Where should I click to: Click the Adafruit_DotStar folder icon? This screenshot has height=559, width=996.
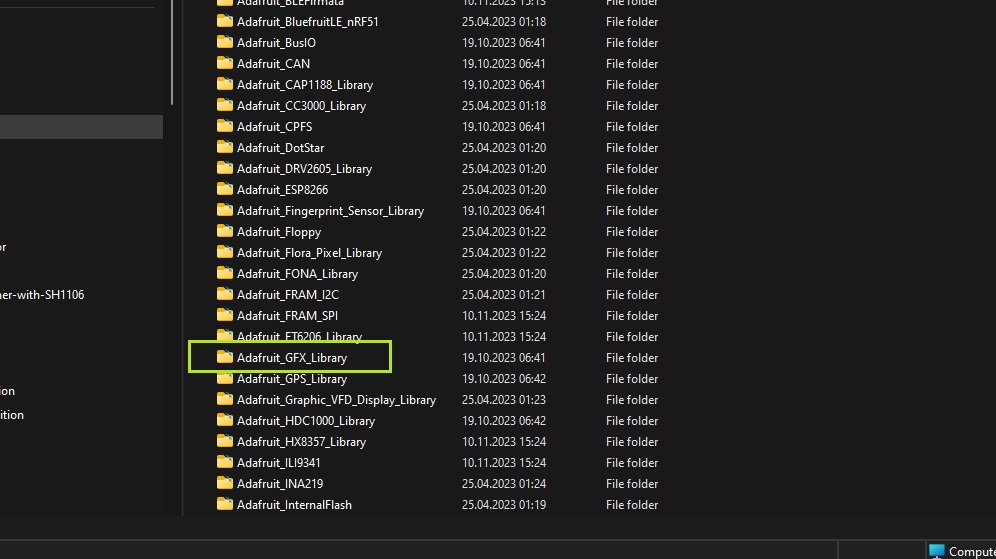pos(225,147)
